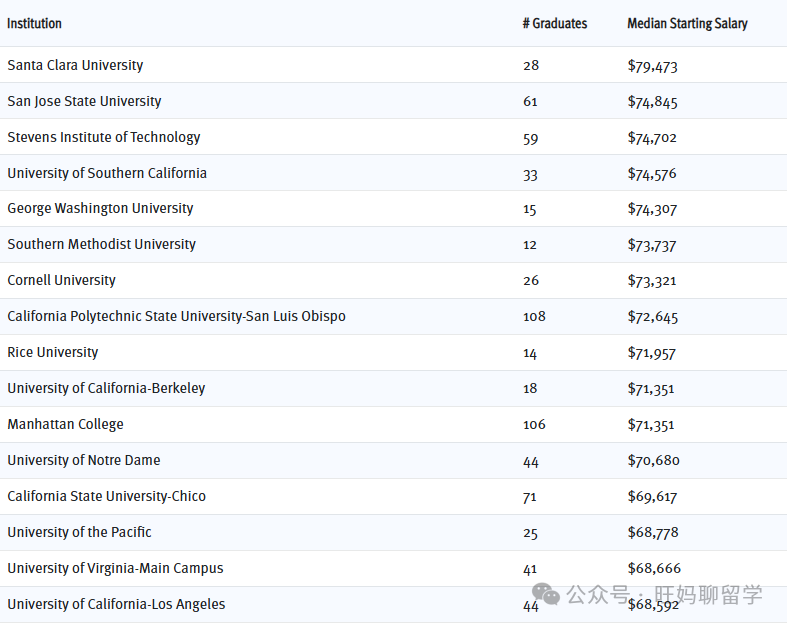Select Cornell University name
Image resolution: width=787 pixels, height=625 pixels.
pyautogui.click(x=61, y=280)
